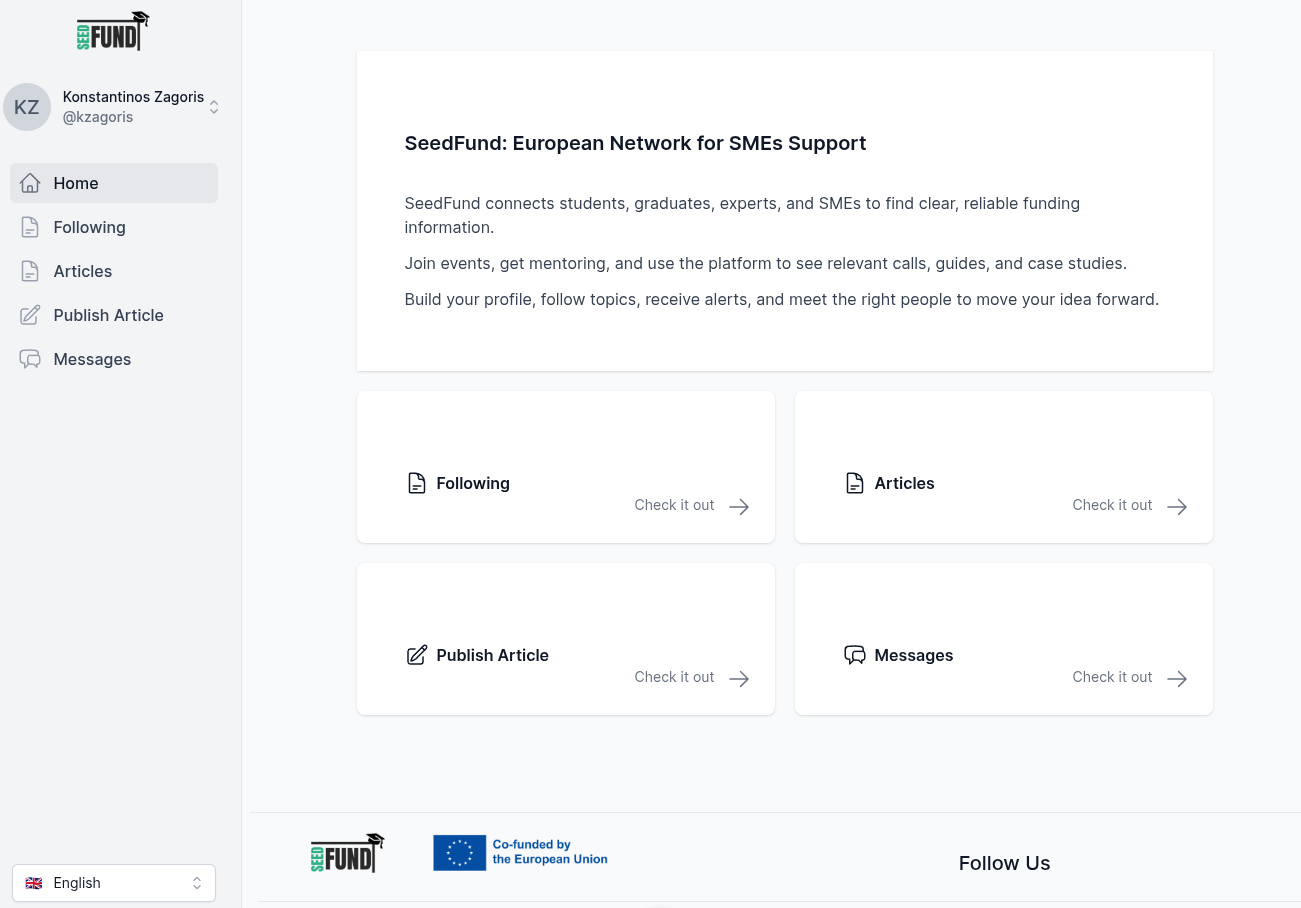Click the UK flag icon in language selector
This screenshot has height=908, width=1301.
[x=34, y=883]
